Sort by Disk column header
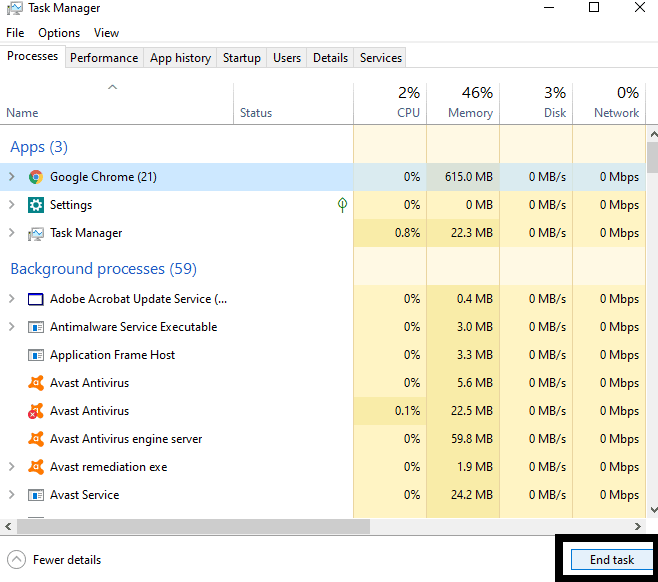The image size is (658, 582). point(536,103)
